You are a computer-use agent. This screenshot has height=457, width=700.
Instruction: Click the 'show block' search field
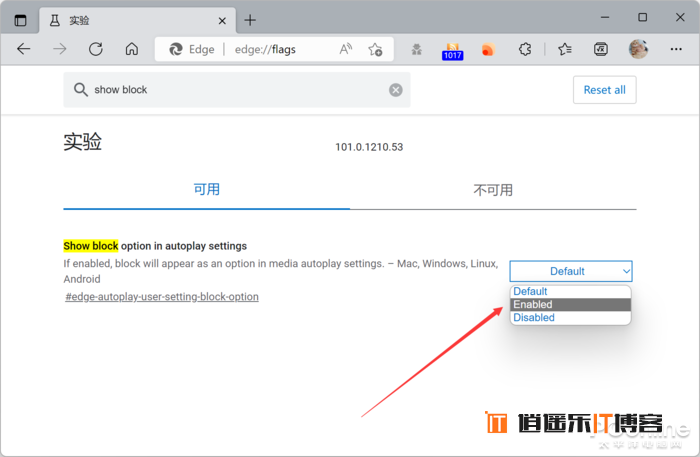click(x=237, y=90)
